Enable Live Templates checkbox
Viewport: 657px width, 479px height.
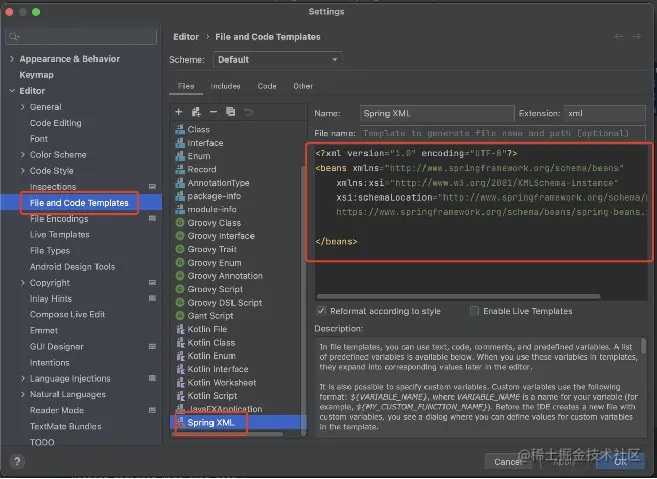point(474,311)
